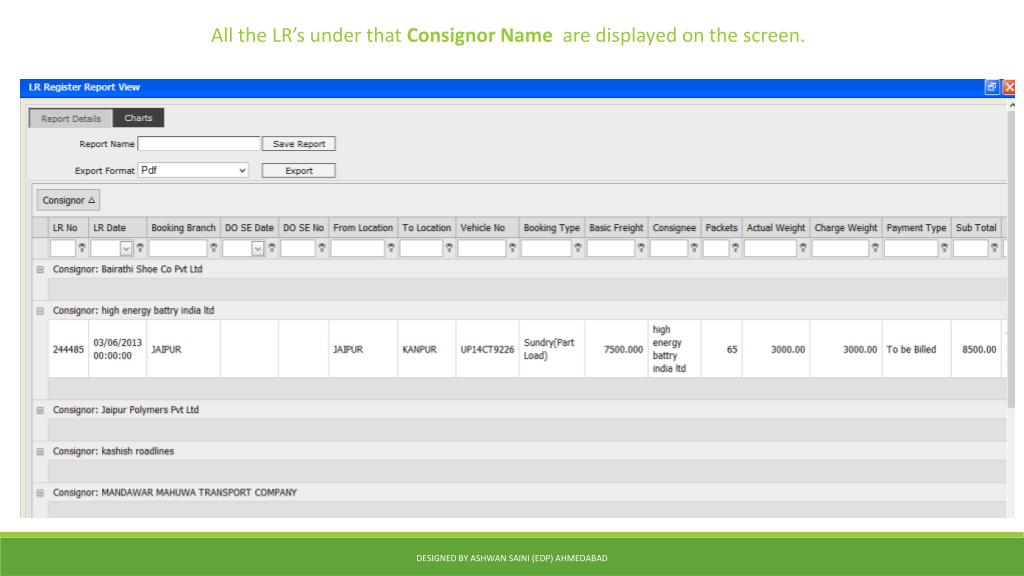Open the filter icon for Charge Weight column
The width and height of the screenshot is (1024, 576).
(875, 248)
